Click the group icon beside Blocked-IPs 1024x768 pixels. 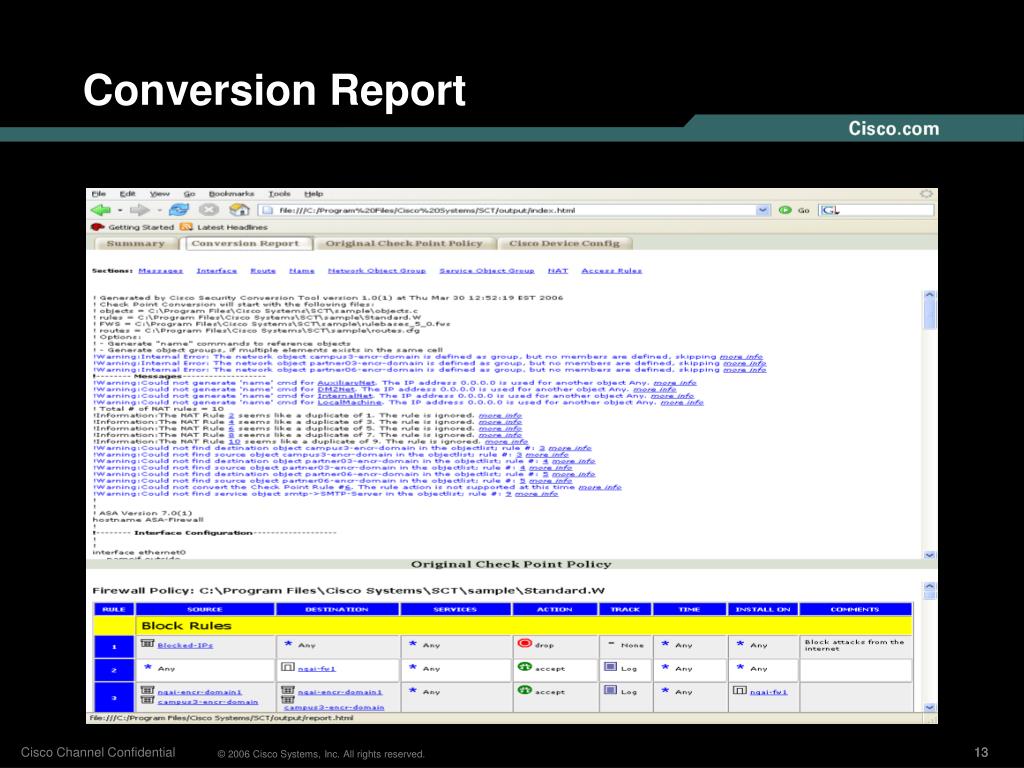pyautogui.click(x=148, y=644)
